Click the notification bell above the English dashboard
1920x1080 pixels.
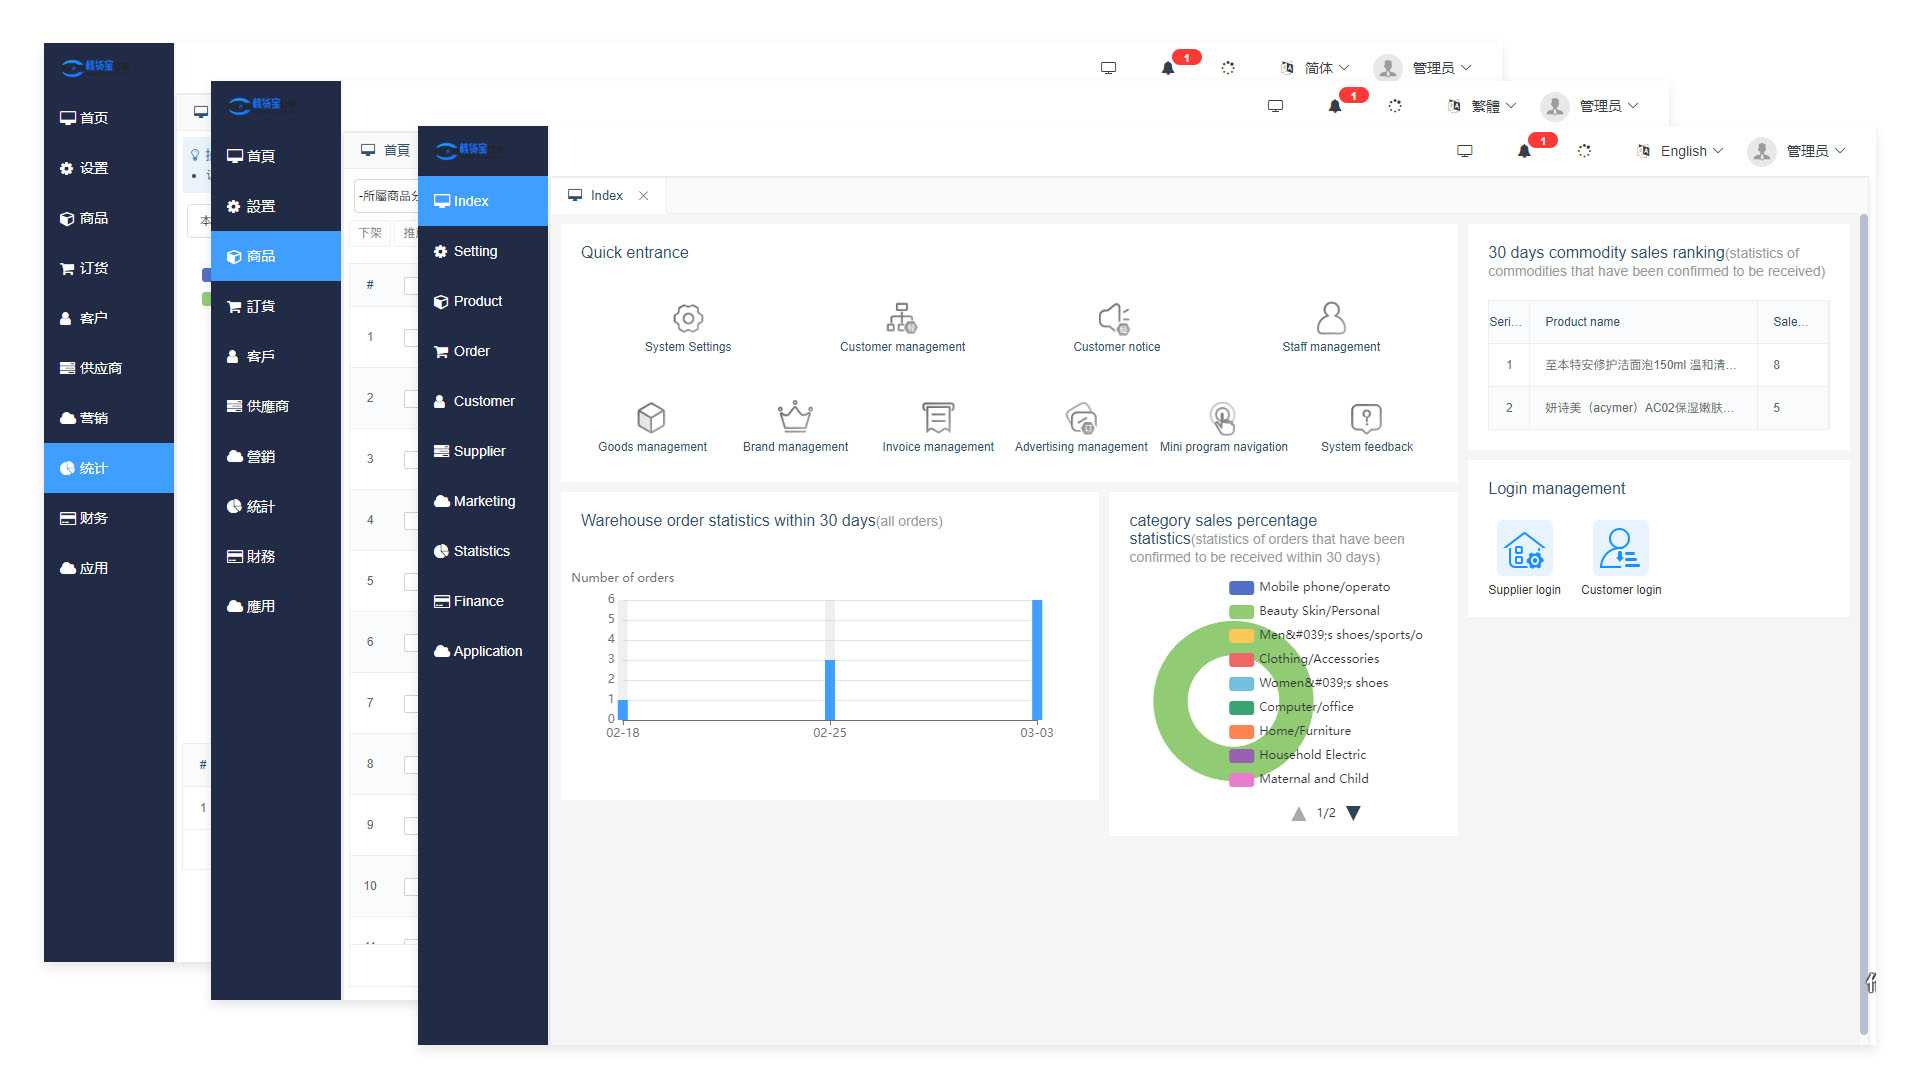pyautogui.click(x=1524, y=152)
